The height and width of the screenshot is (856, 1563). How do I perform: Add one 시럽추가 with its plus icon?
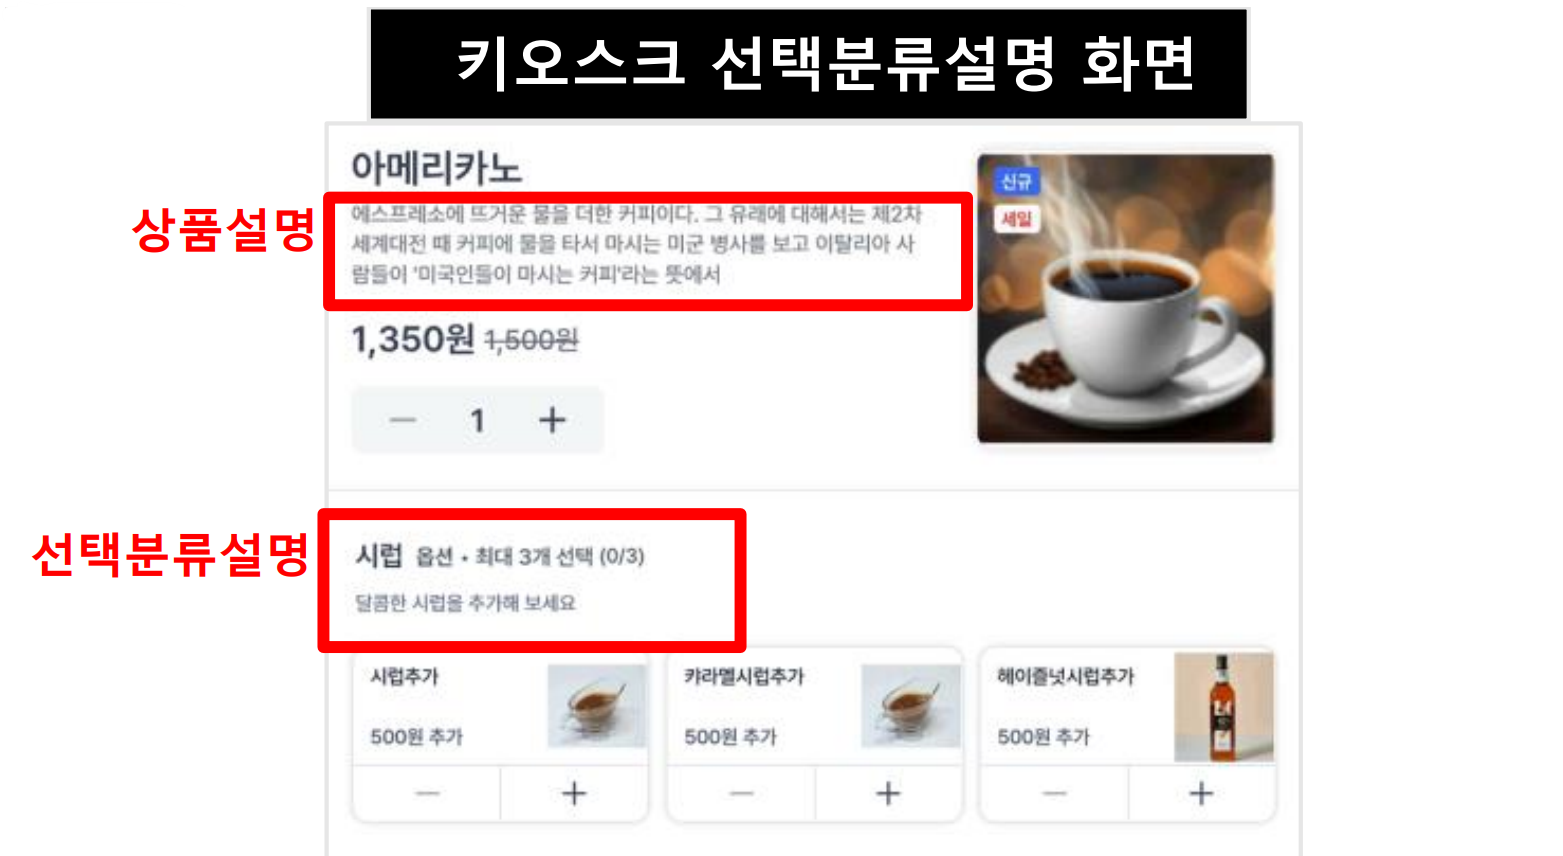(574, 794)
